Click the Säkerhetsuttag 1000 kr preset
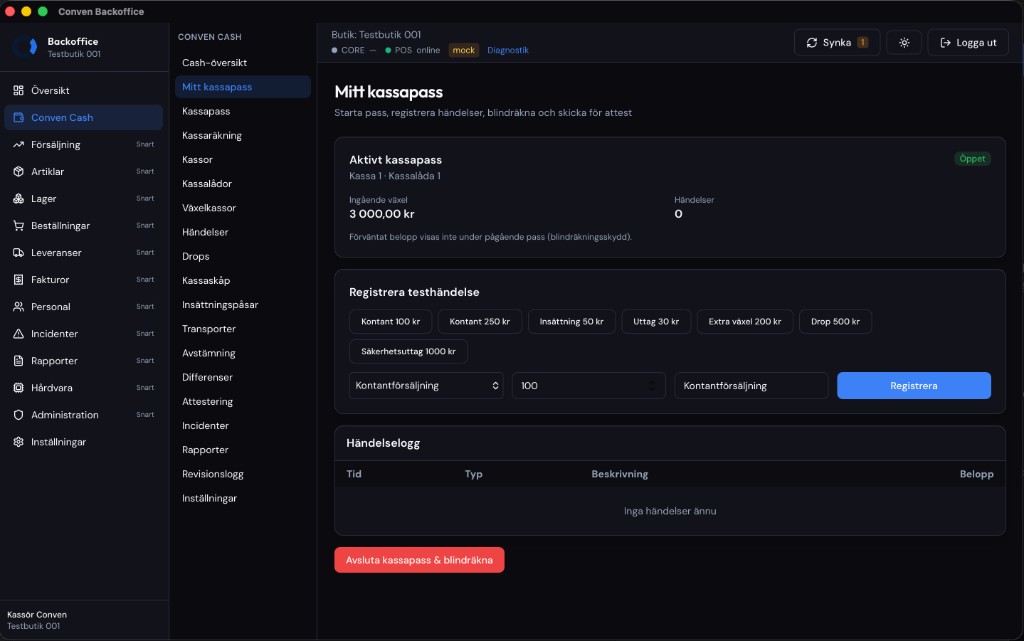Screen dimensions: 1024x641 pyautogui.click(x=408, y=351)
